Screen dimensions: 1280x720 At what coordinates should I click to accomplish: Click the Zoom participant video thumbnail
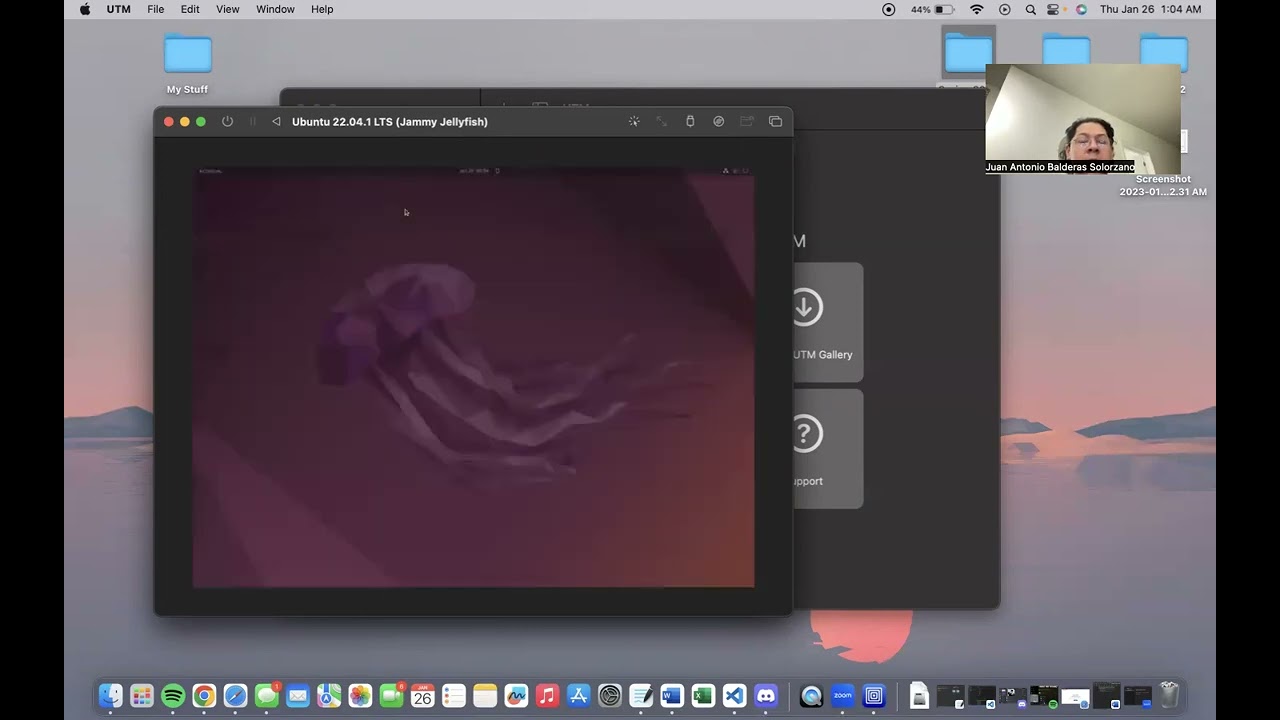coord(1083,119)
